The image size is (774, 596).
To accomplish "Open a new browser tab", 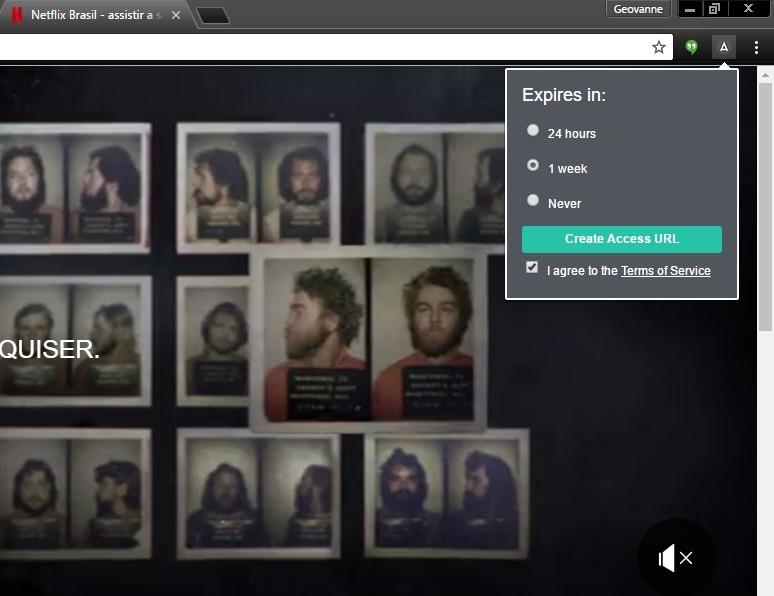I will pyautogui.click(x=213, y=15).
